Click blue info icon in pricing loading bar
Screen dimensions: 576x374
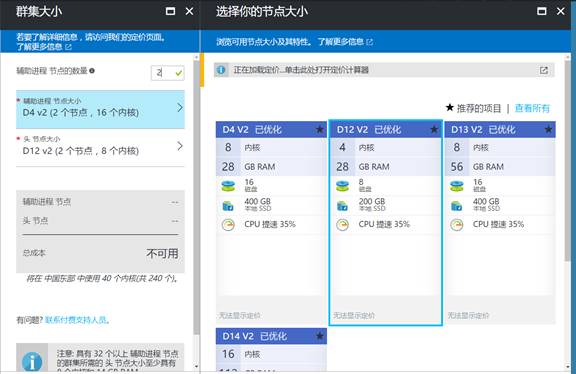(221, 70)
